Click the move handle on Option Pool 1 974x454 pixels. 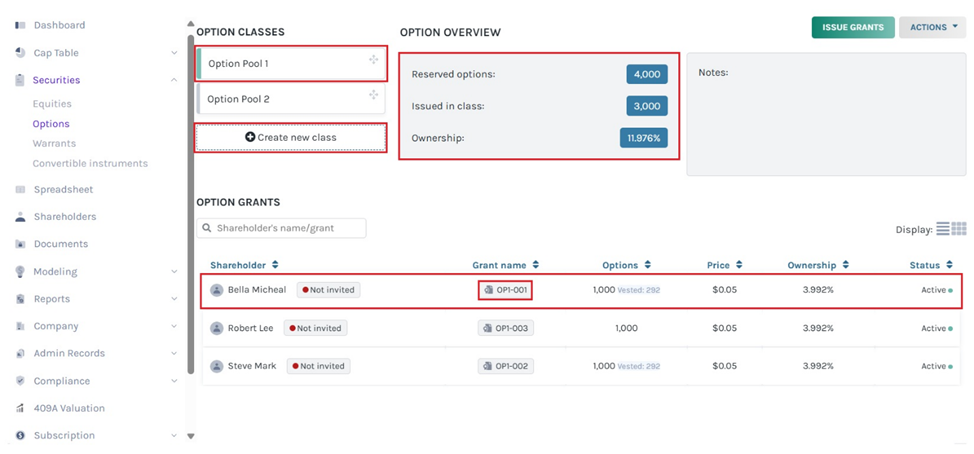coord(373,60)
